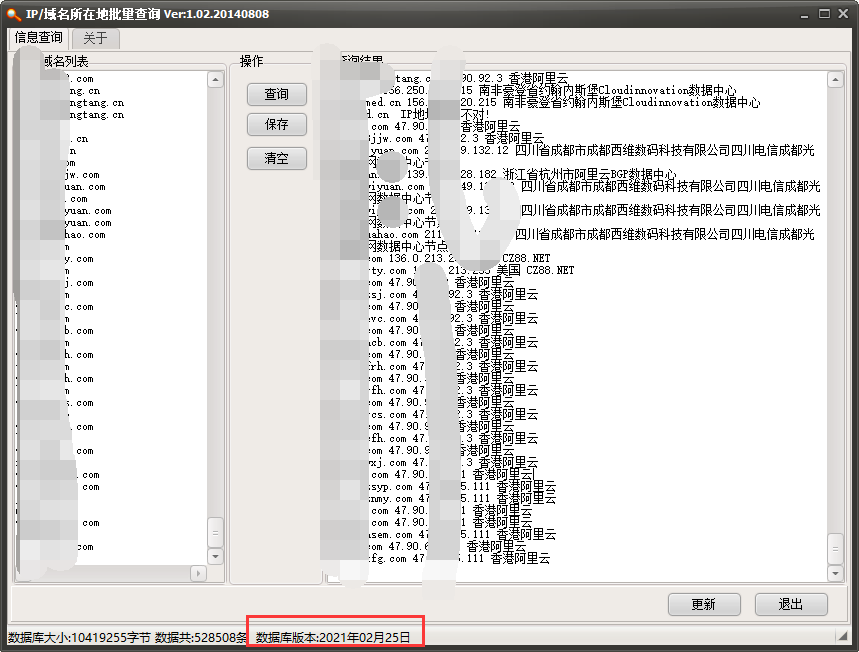This screenshot has height=652, width=859.
Task: Click the 操作 group label
Action: point(251,61)
